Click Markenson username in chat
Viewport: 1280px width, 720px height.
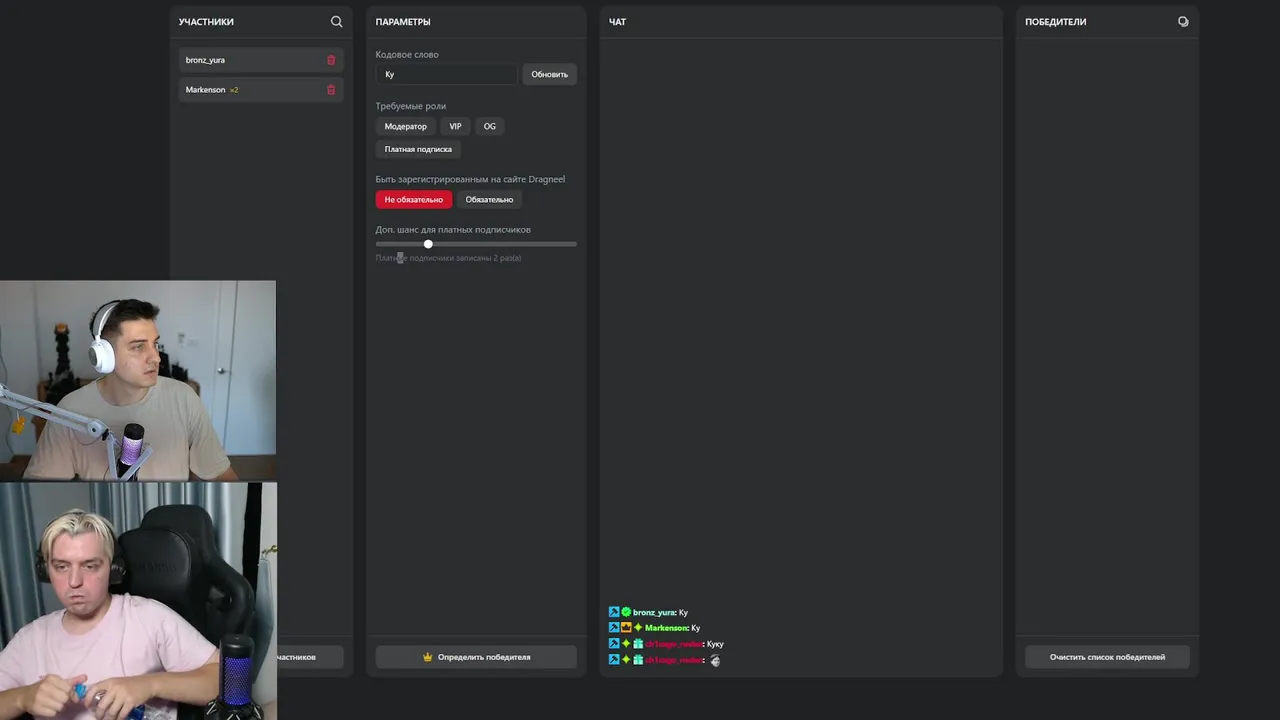coord(666,628)
